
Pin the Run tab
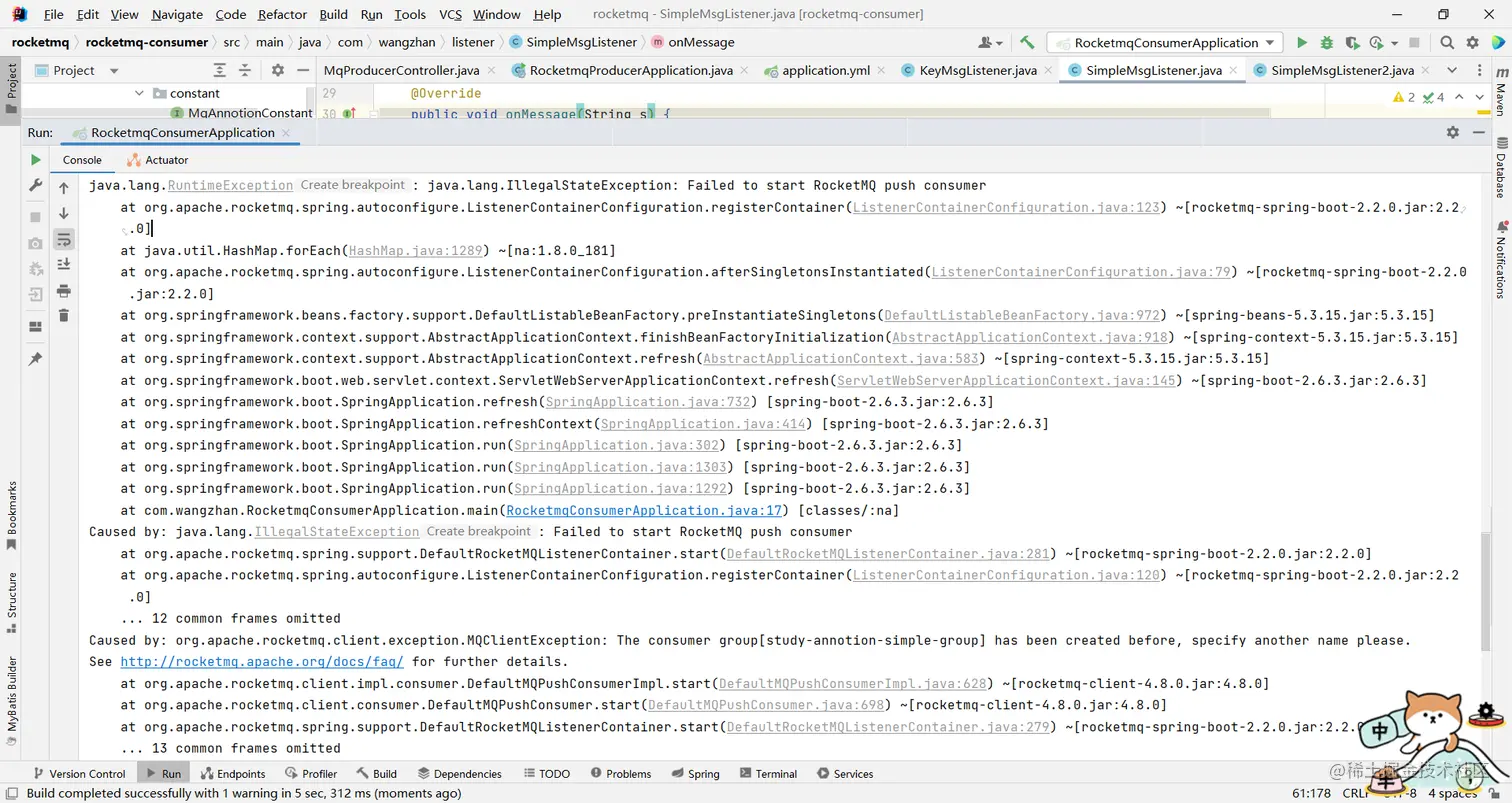35,359
